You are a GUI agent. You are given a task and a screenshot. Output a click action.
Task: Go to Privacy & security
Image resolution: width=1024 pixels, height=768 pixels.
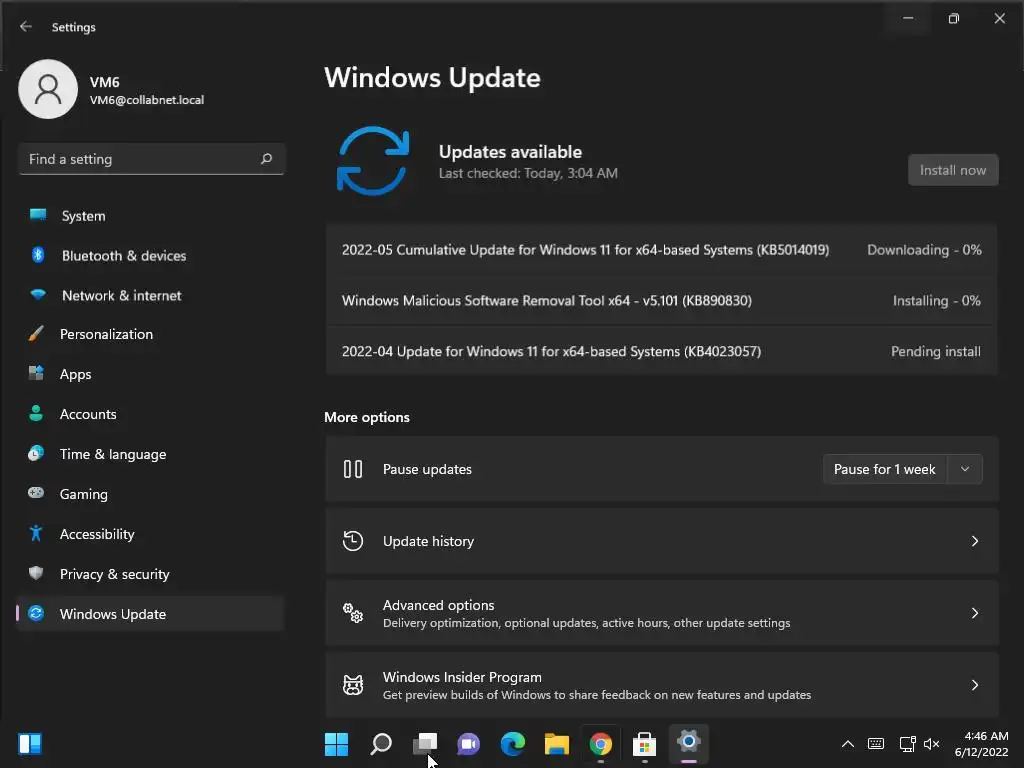coord(150,574)
